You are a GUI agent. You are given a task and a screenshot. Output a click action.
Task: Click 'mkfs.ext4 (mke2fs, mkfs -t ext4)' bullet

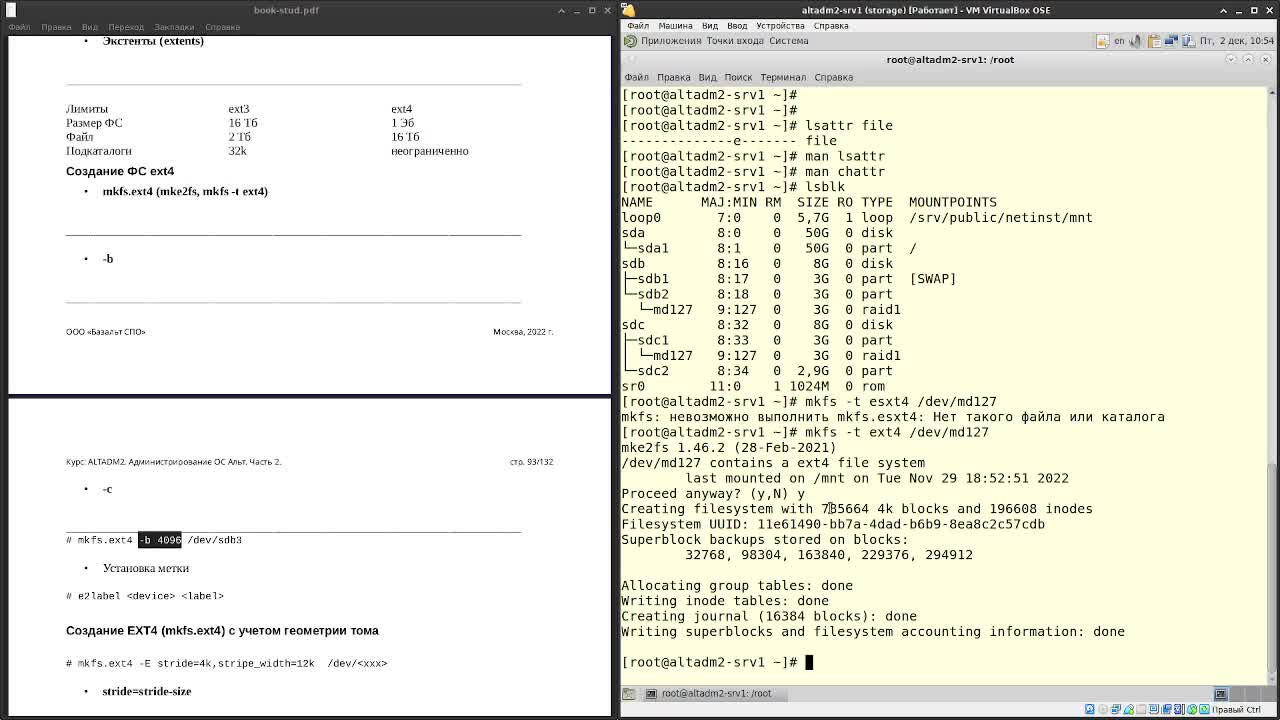point(185,191)
